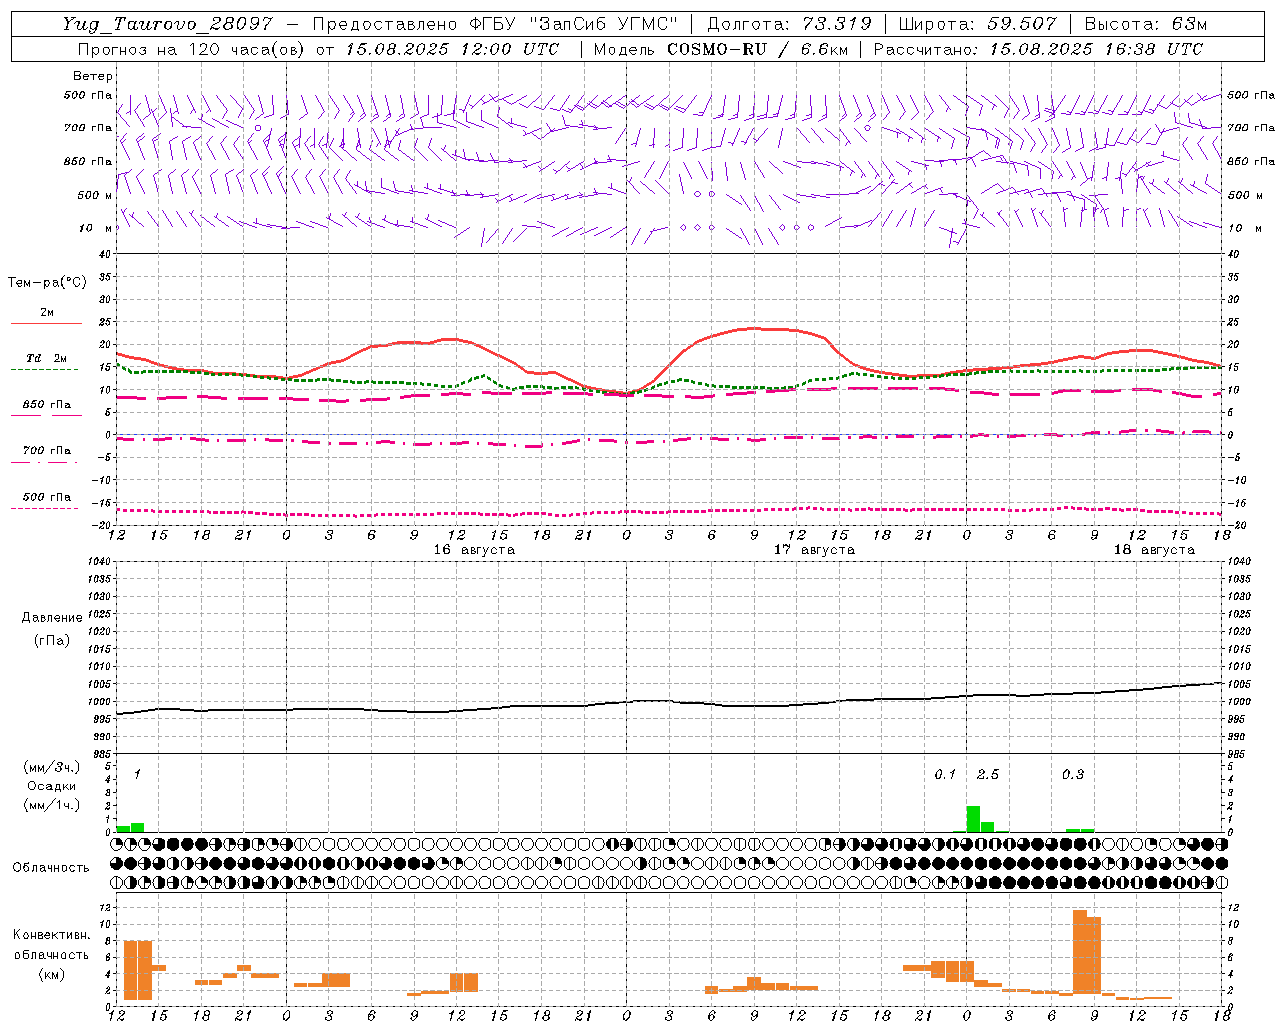1280x1024 pixels.
Task: Click the 16 августа date label
Action: (x=474, y=550)
